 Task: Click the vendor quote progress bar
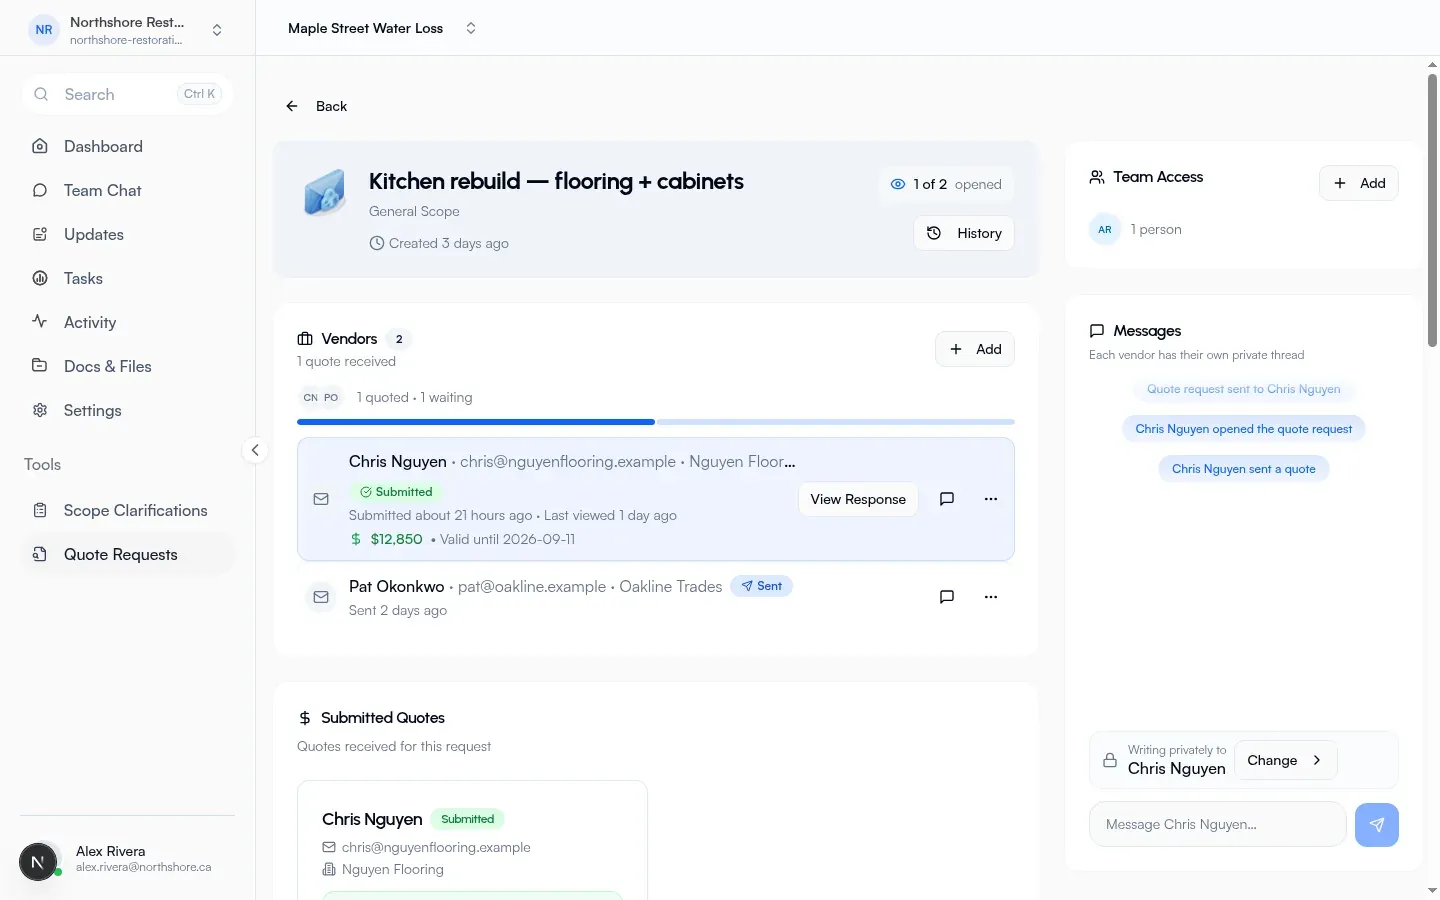pos(656,422)
